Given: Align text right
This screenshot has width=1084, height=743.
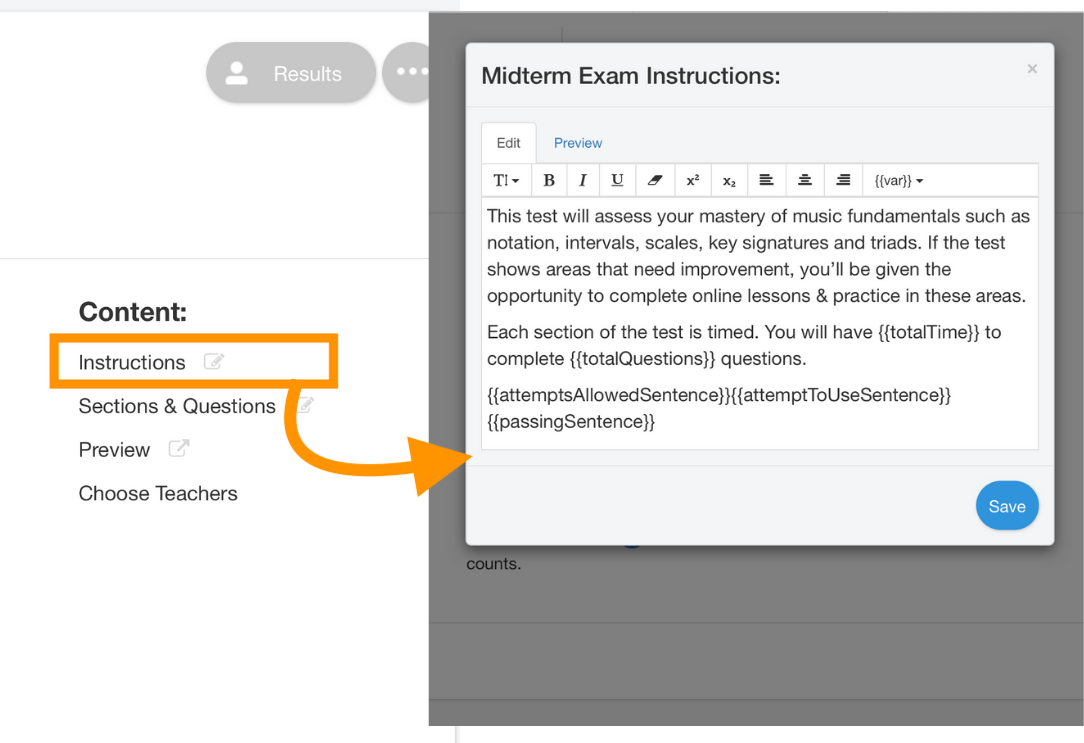Looking at the screenshot, I should click(843, 180).
